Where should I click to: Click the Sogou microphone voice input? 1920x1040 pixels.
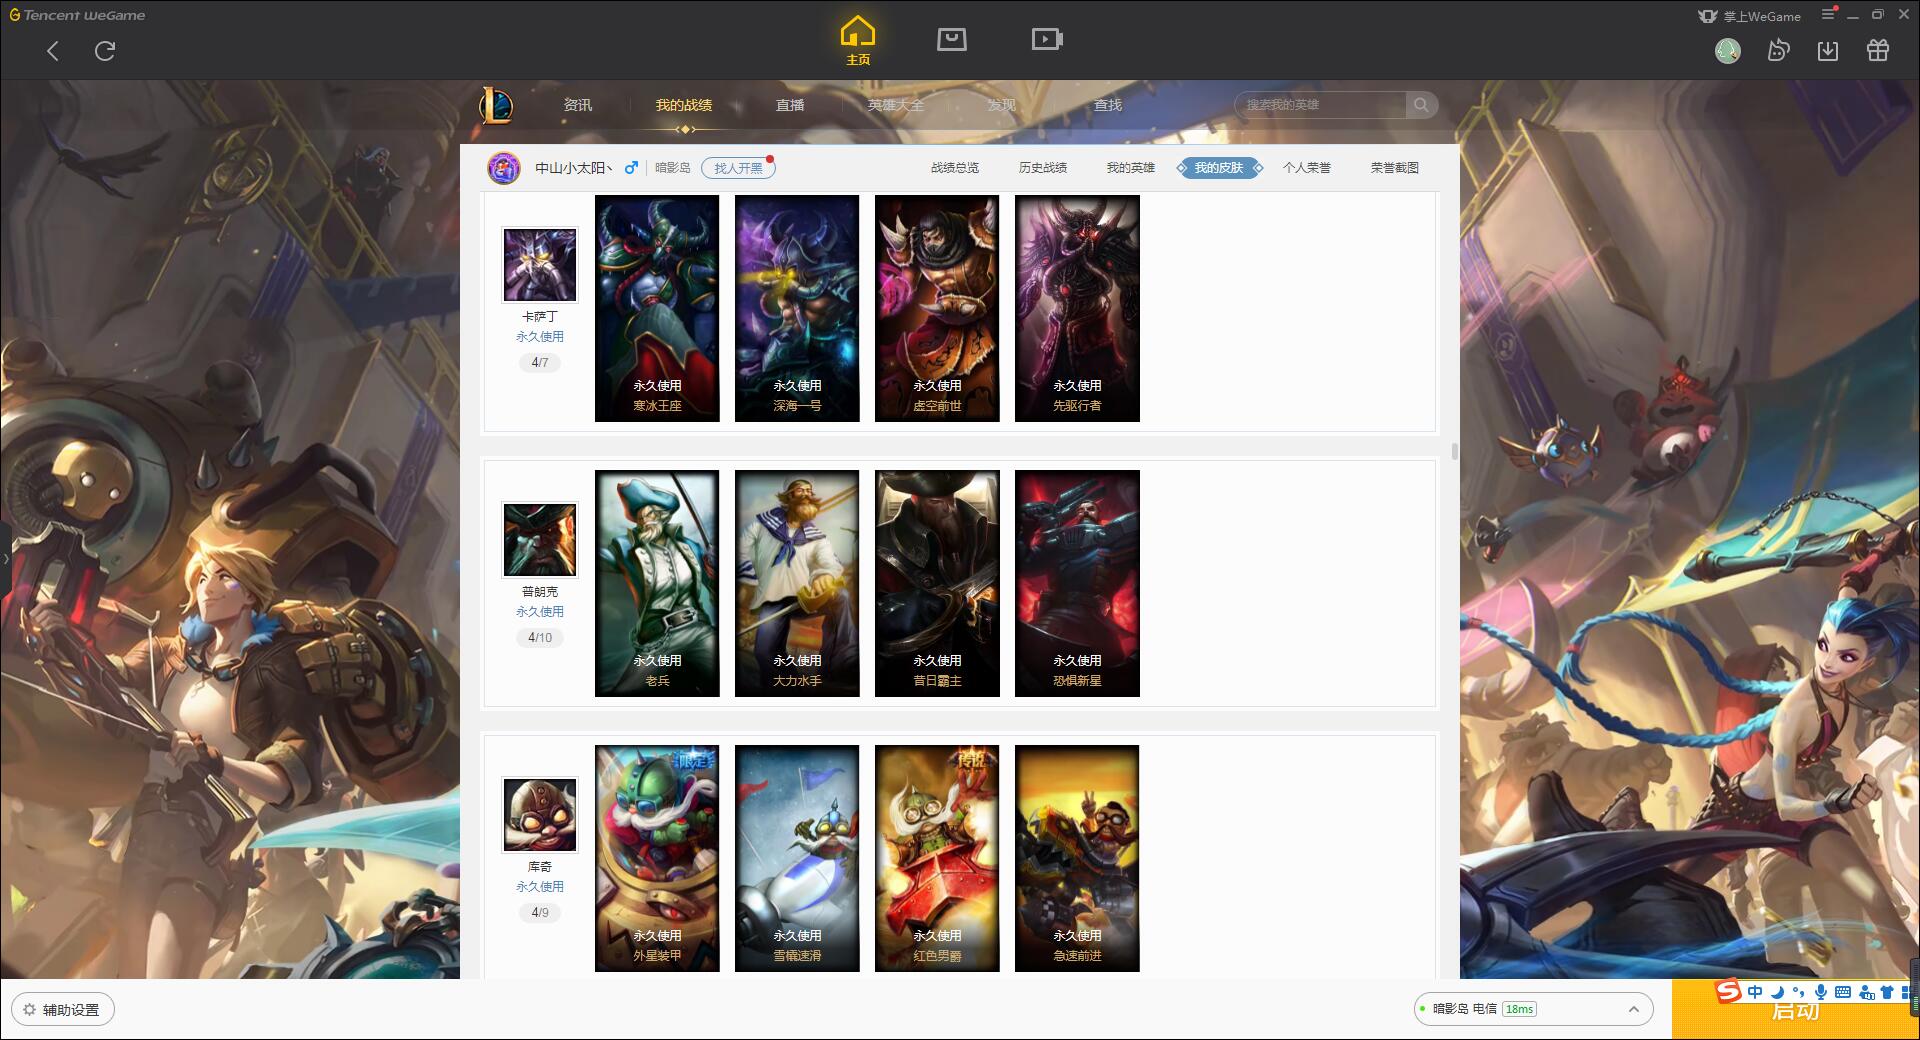click(x=1821, y=992)
